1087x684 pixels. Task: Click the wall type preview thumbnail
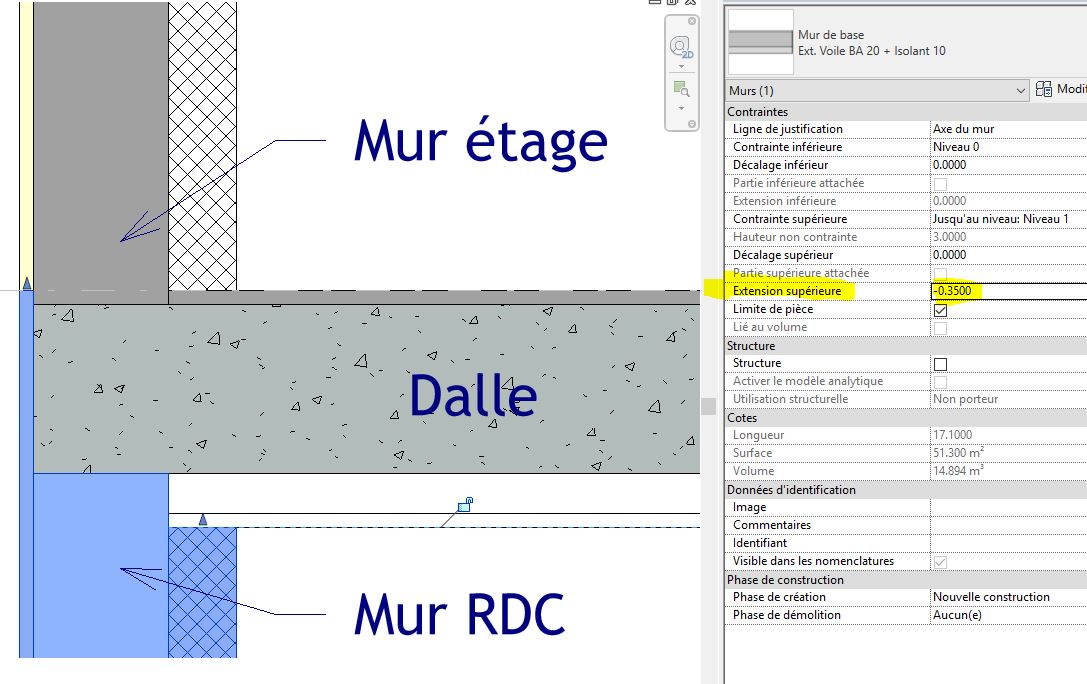(760, 41)
